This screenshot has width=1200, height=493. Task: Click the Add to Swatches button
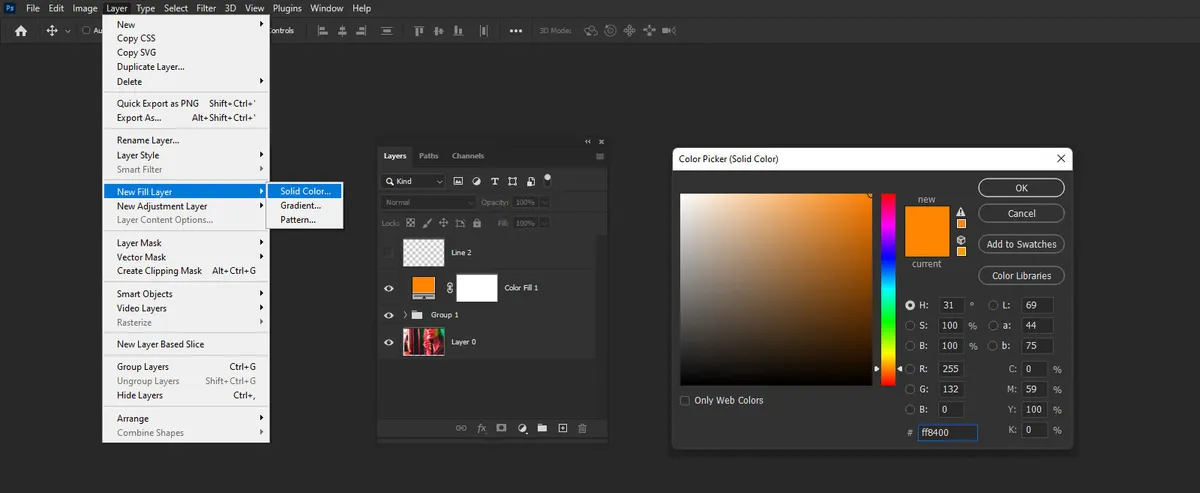click(x=1021, y=244)
